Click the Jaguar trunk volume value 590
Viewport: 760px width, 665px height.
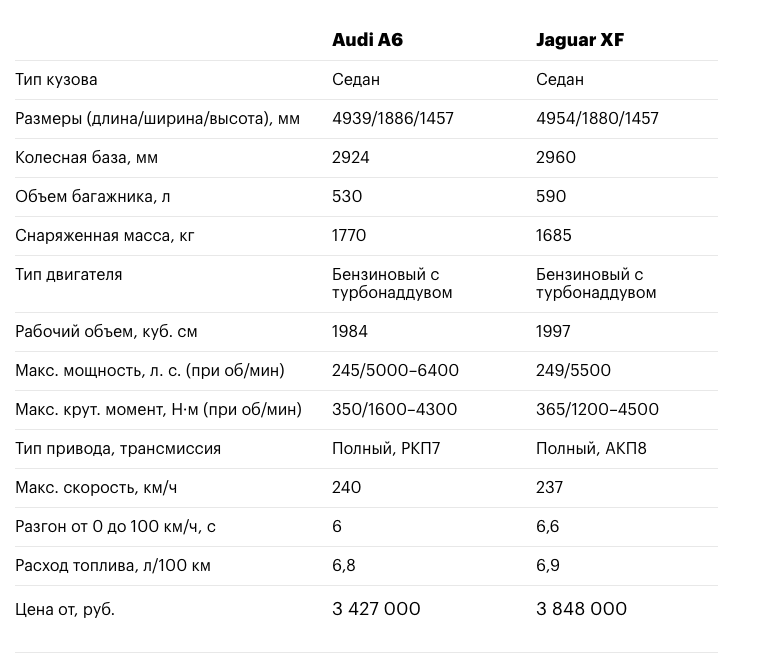(x=551, y=197)
